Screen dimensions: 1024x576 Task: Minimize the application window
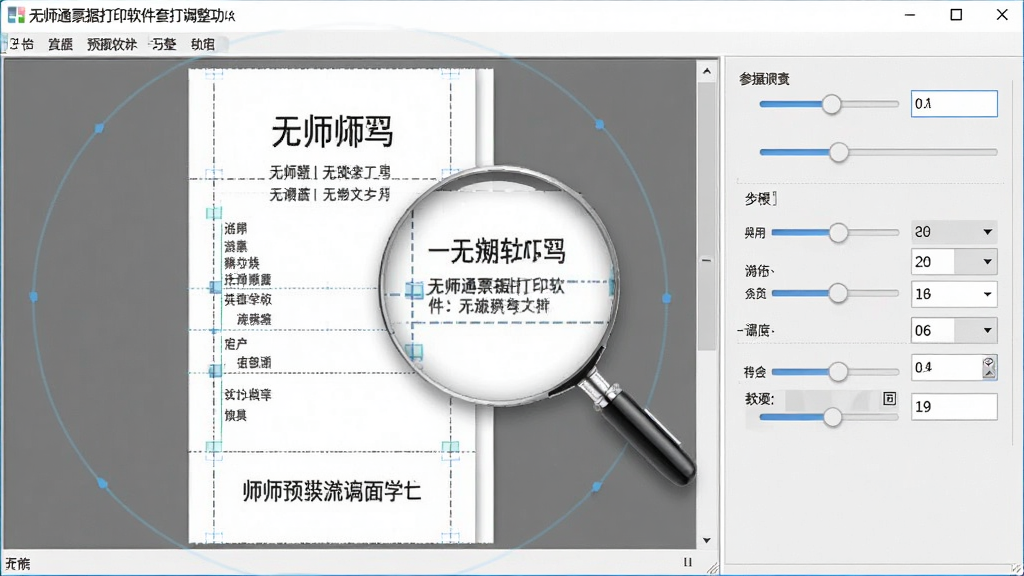click(x=910, y=14)
